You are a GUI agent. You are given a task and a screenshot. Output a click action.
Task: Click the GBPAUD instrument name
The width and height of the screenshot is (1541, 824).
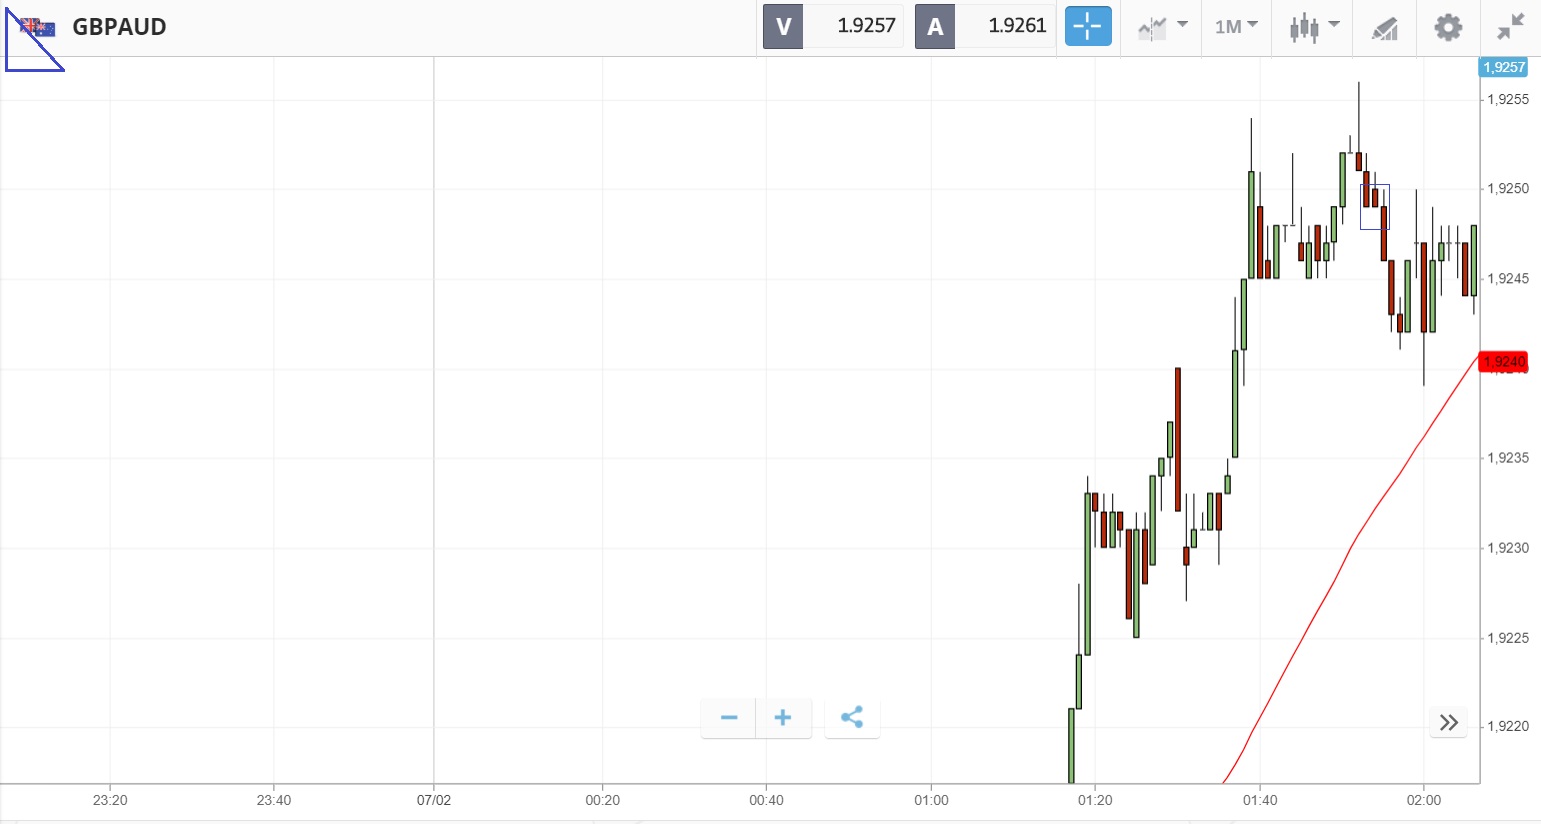click(119, 27)
